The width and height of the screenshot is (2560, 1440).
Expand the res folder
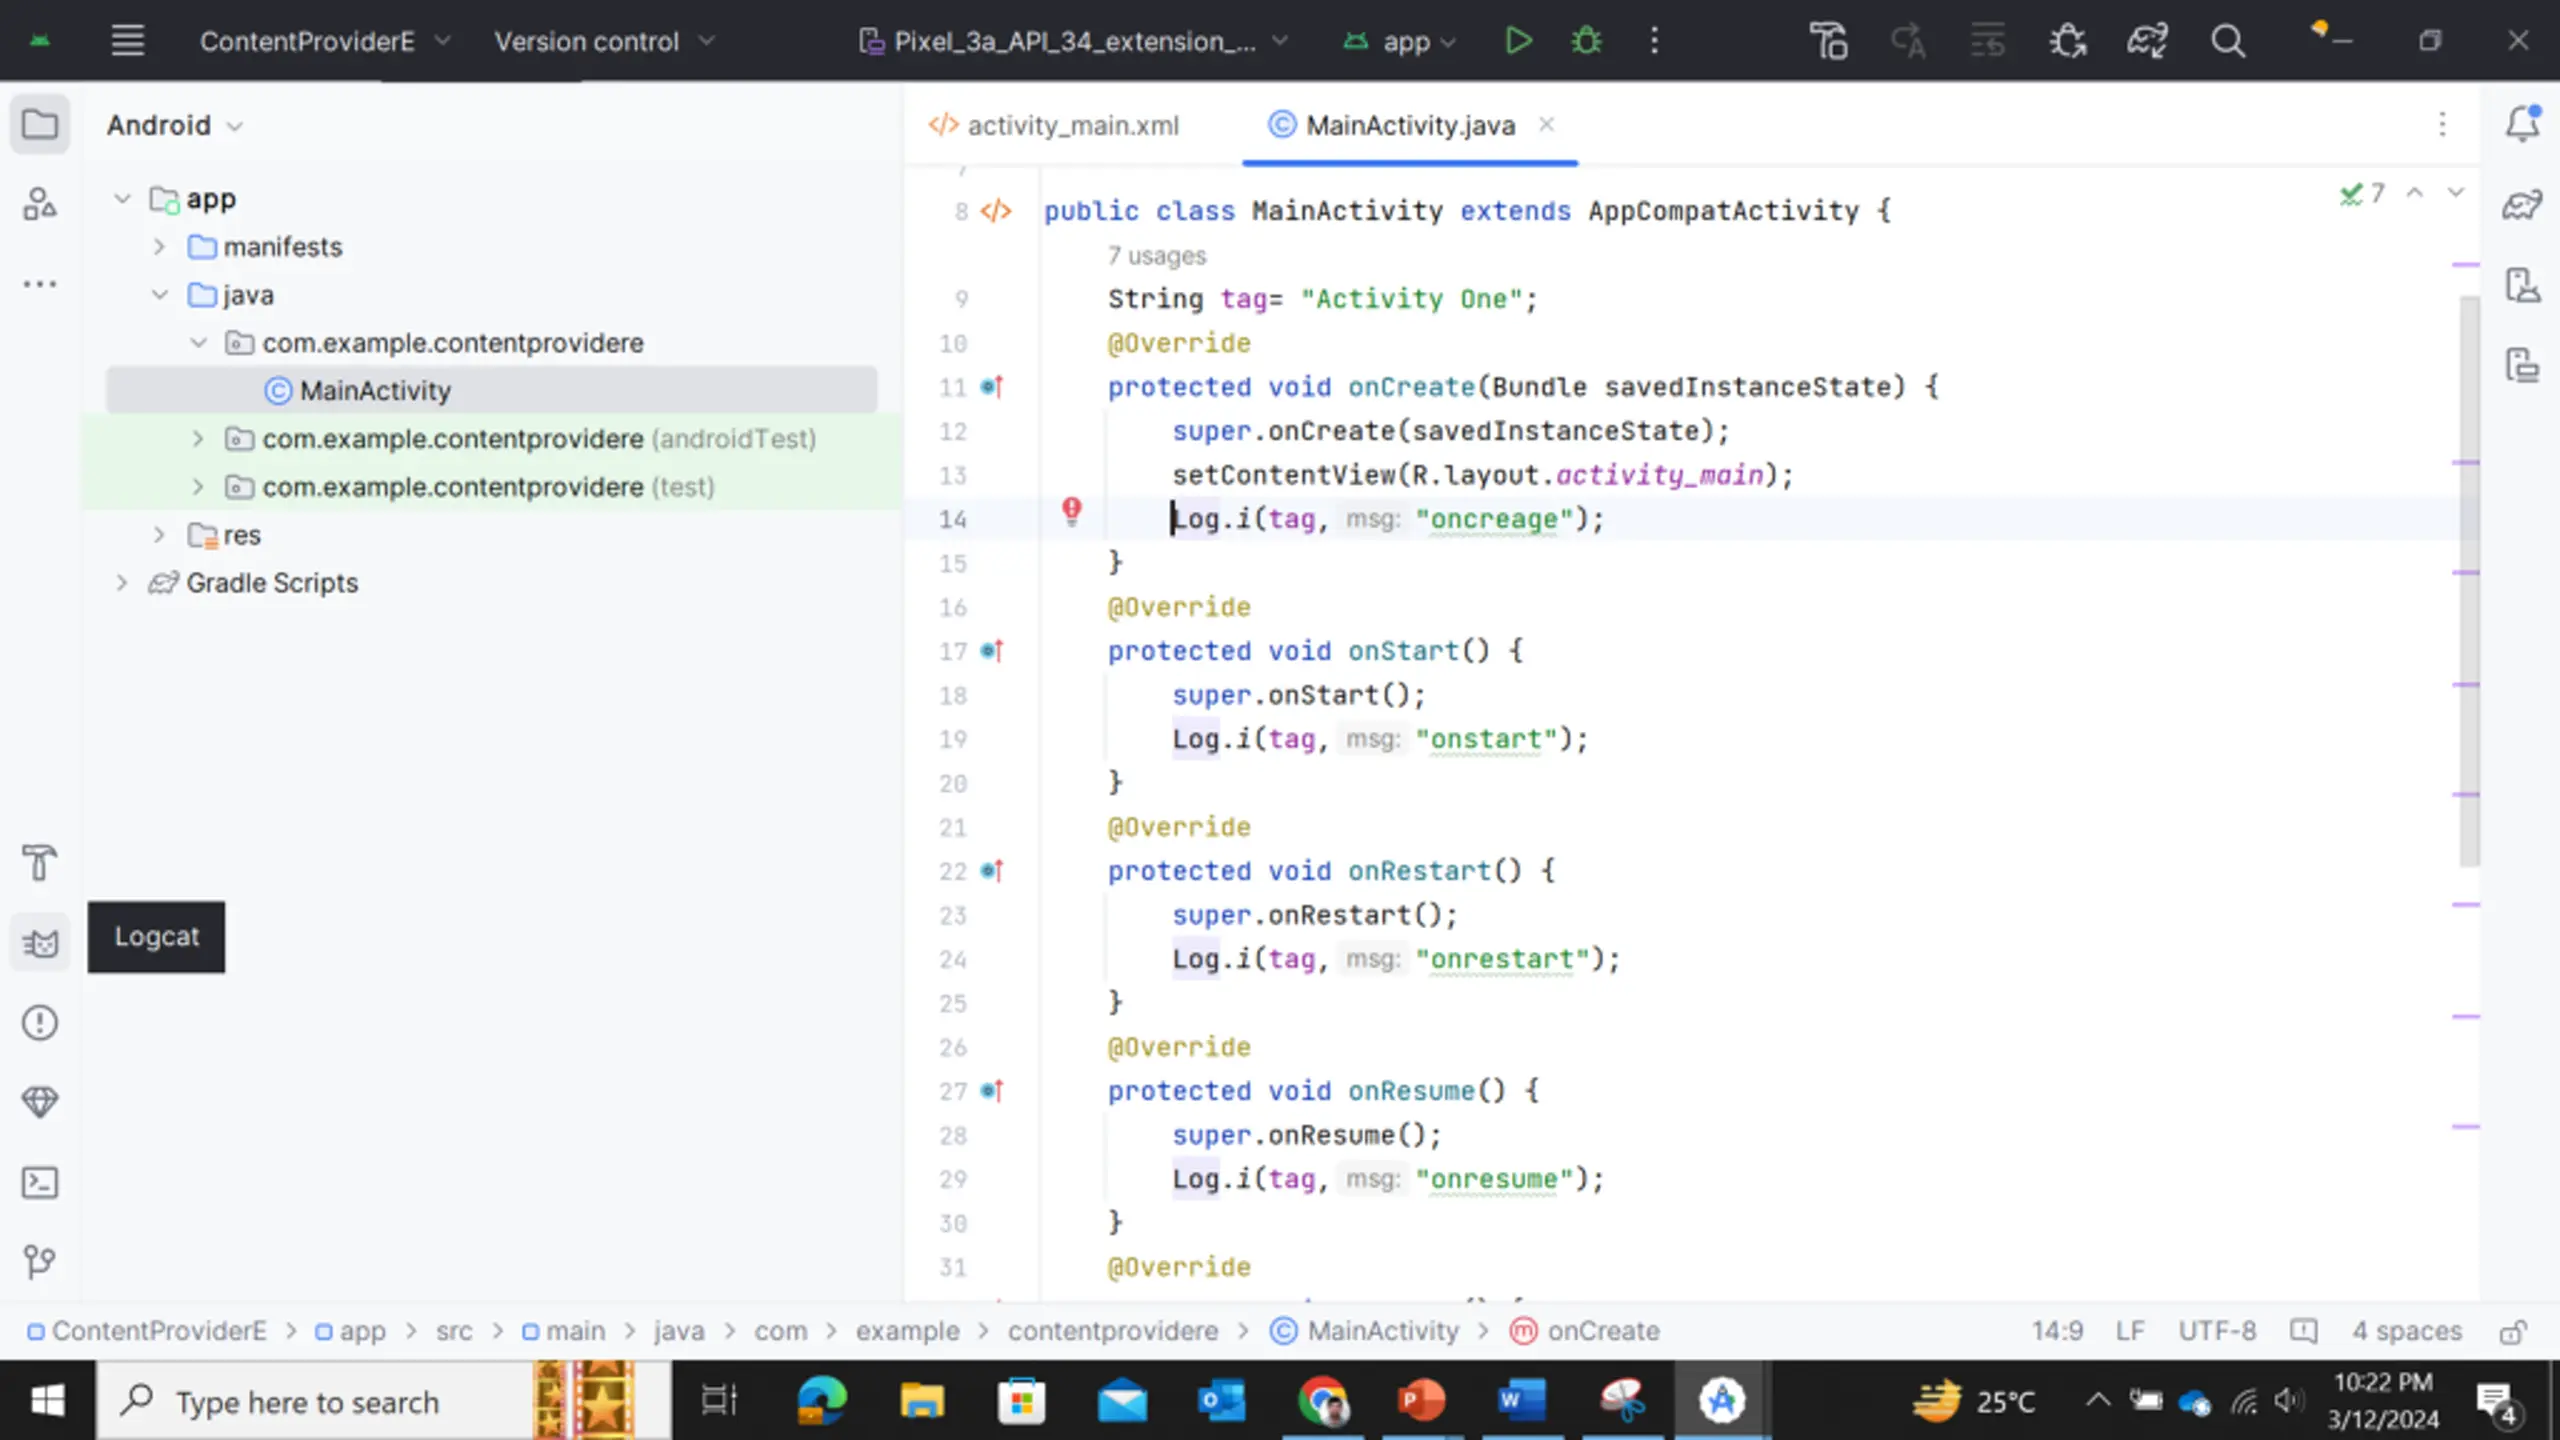click(159, 535)
